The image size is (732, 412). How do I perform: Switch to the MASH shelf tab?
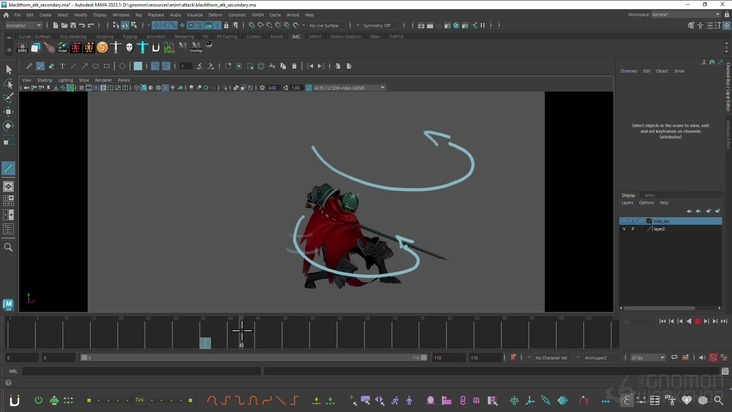315,36
